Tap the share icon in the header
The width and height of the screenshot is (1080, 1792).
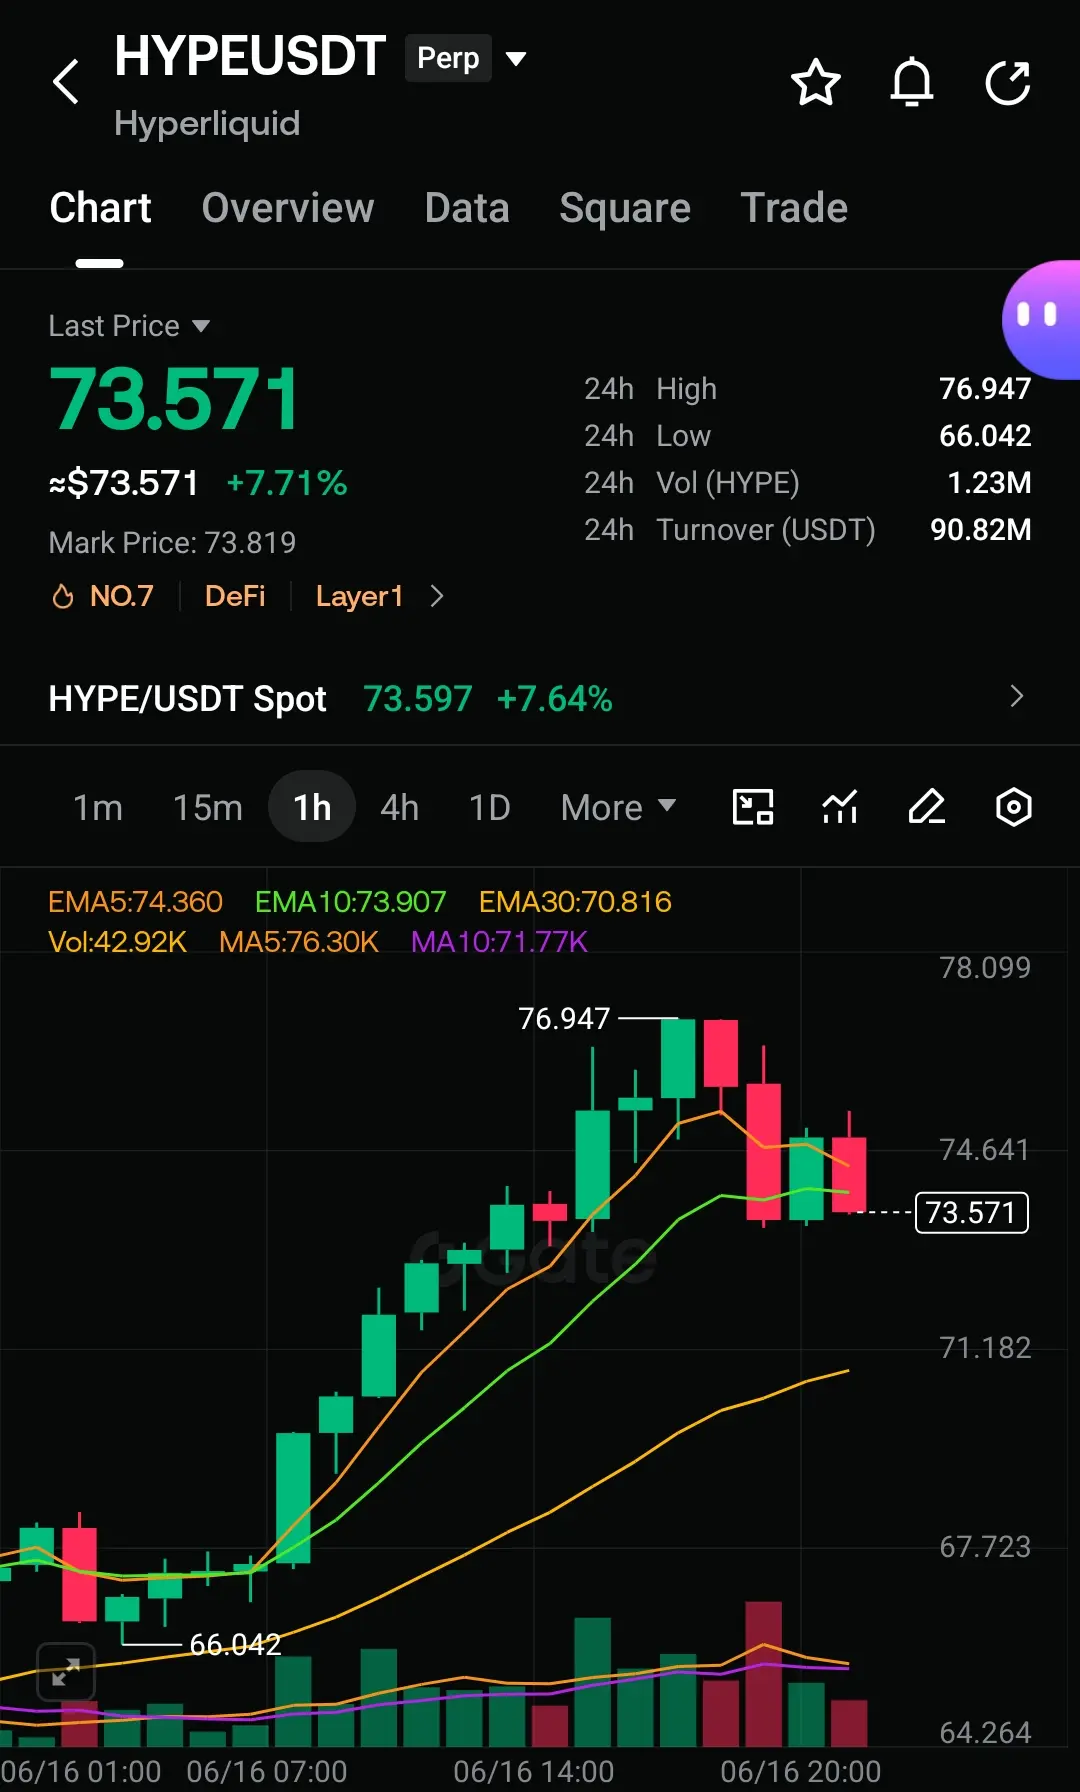1008,82
